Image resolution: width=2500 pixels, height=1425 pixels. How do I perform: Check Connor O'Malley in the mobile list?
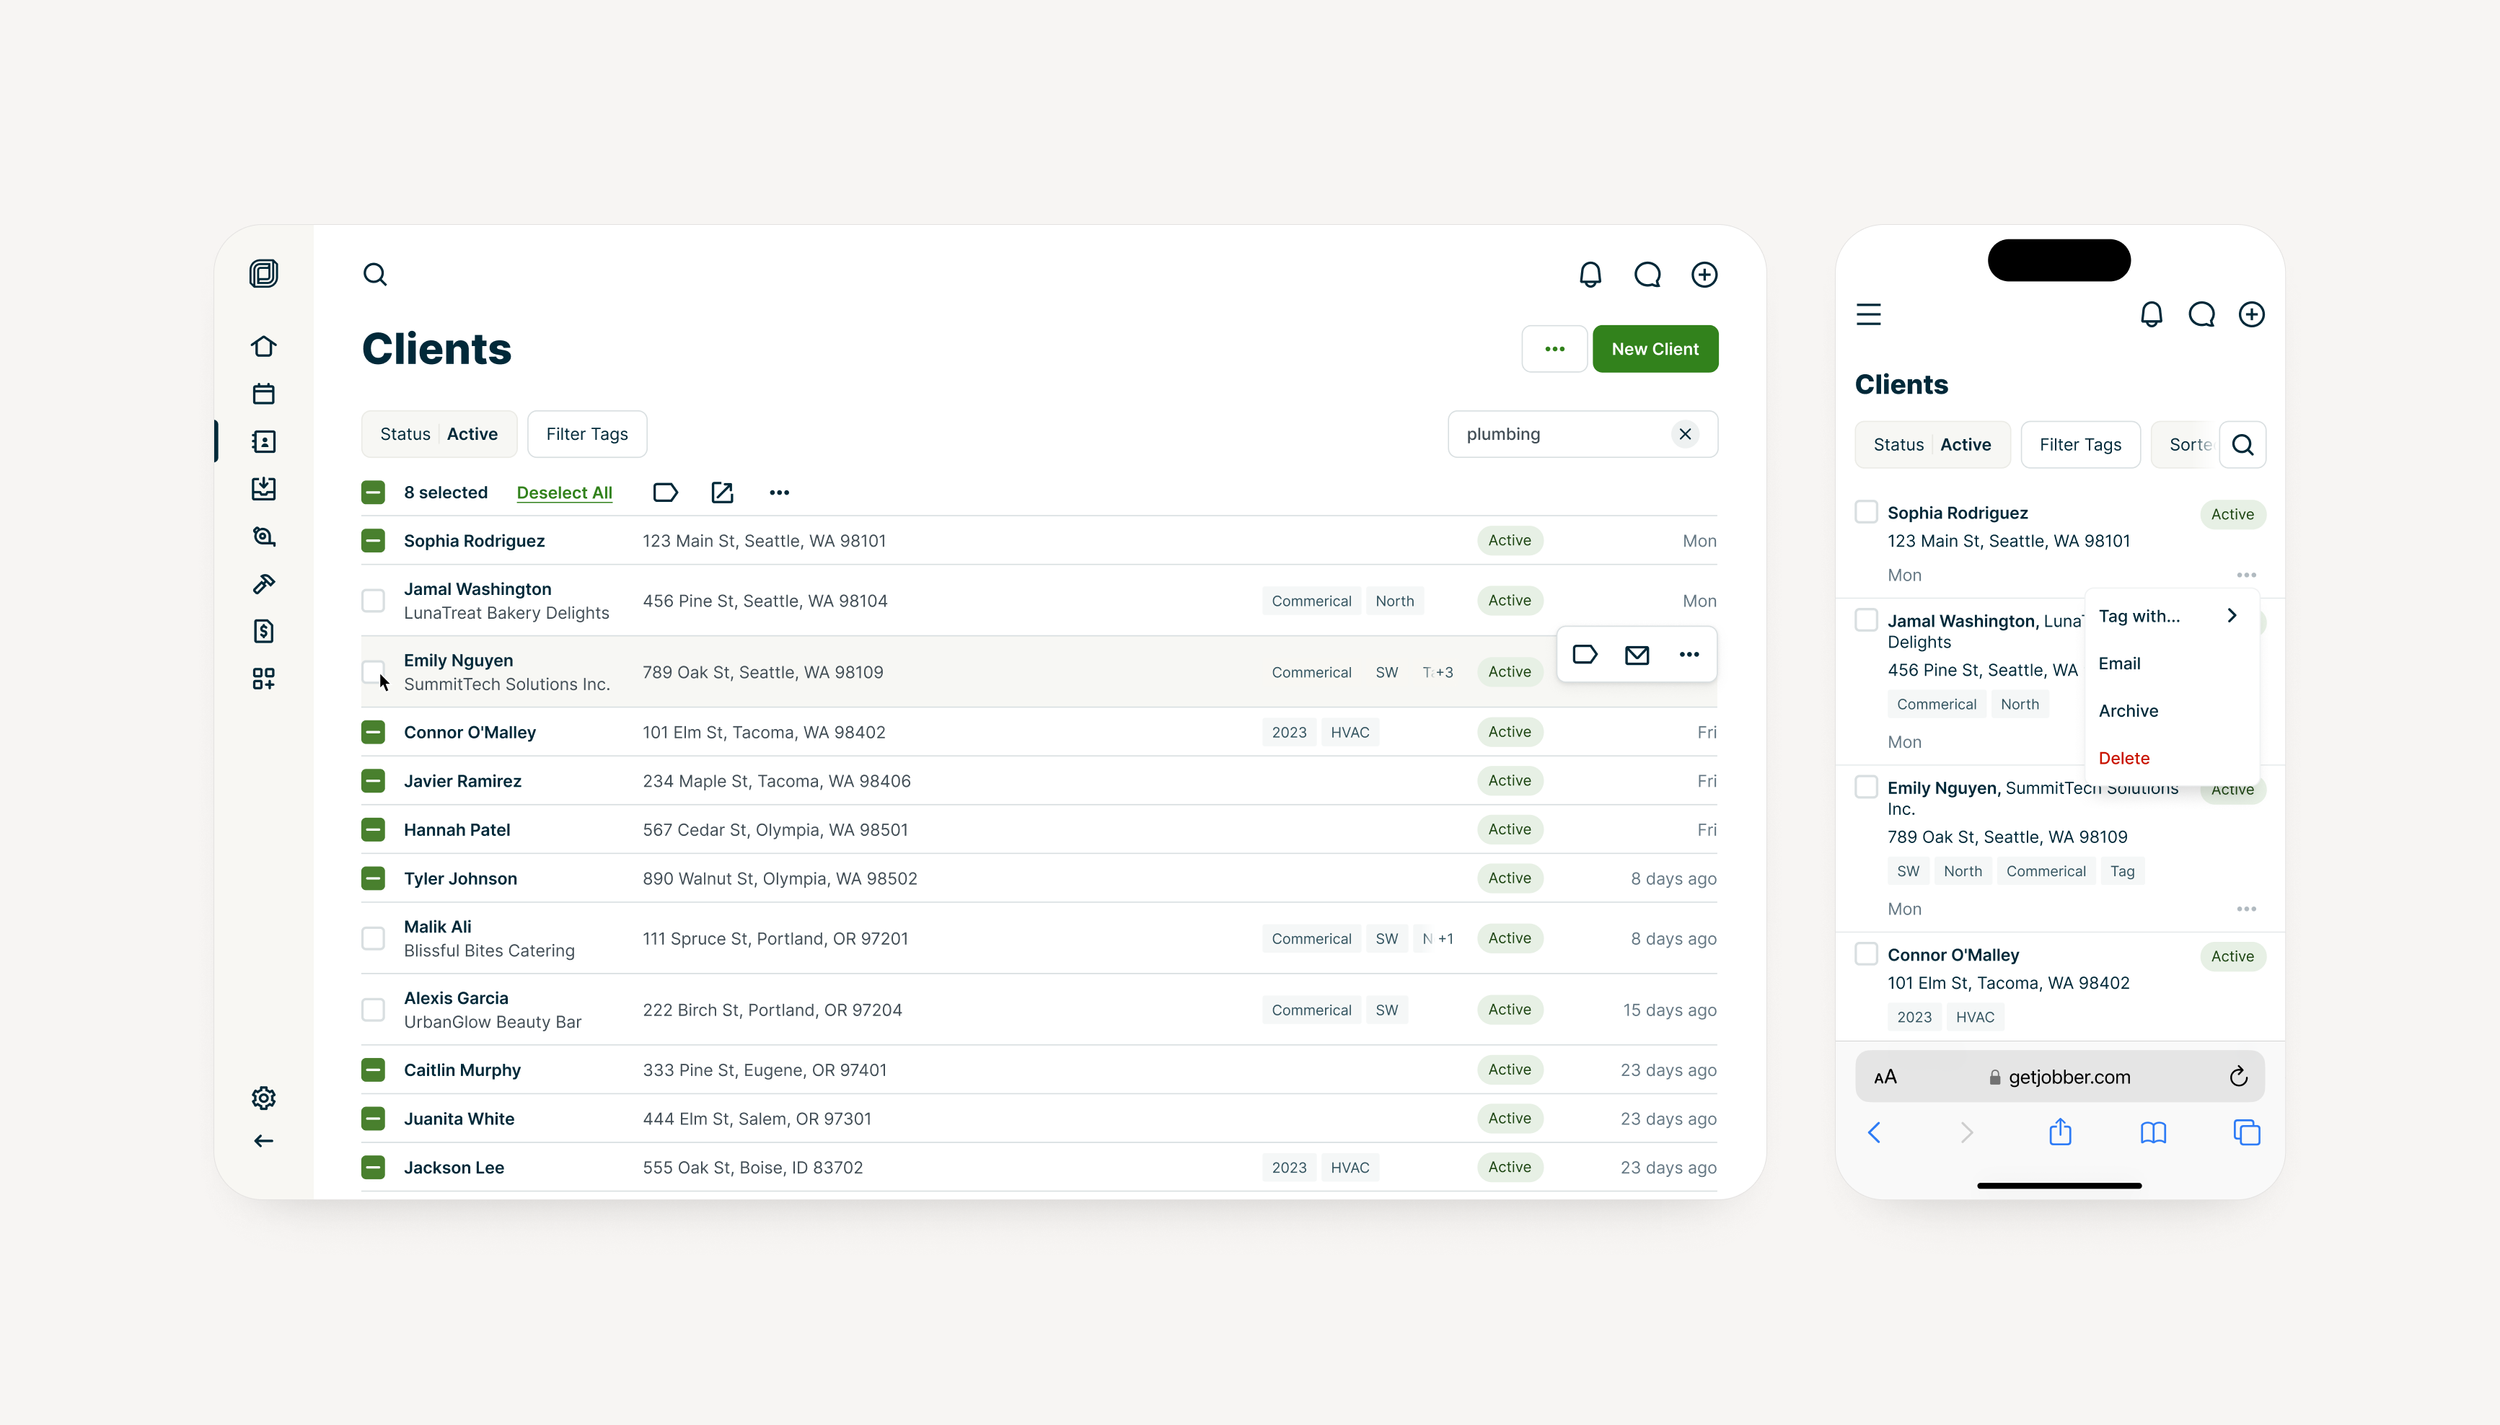click(x=1866, y=954)
